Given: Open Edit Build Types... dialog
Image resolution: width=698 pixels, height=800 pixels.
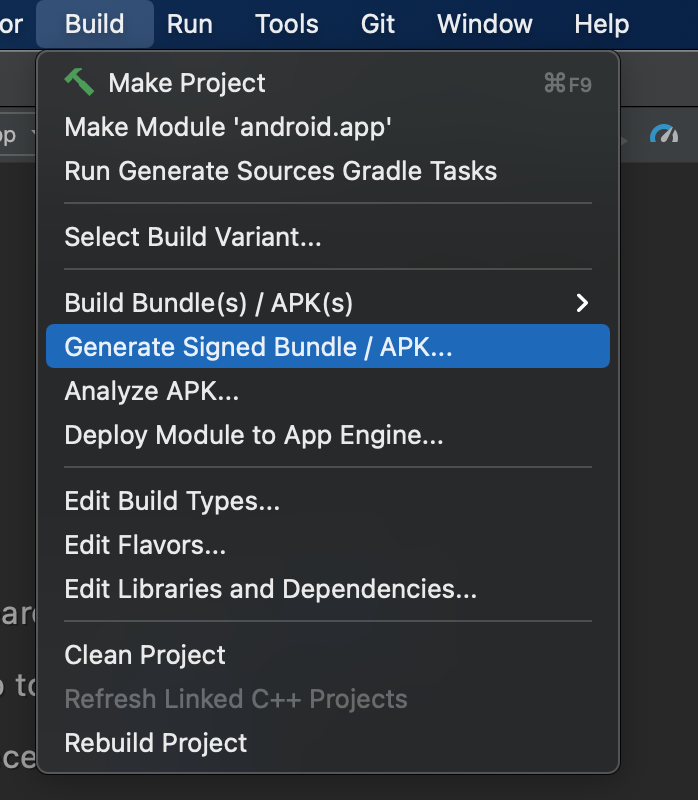Looking at the screenshot, I should [x=172, y=501].
